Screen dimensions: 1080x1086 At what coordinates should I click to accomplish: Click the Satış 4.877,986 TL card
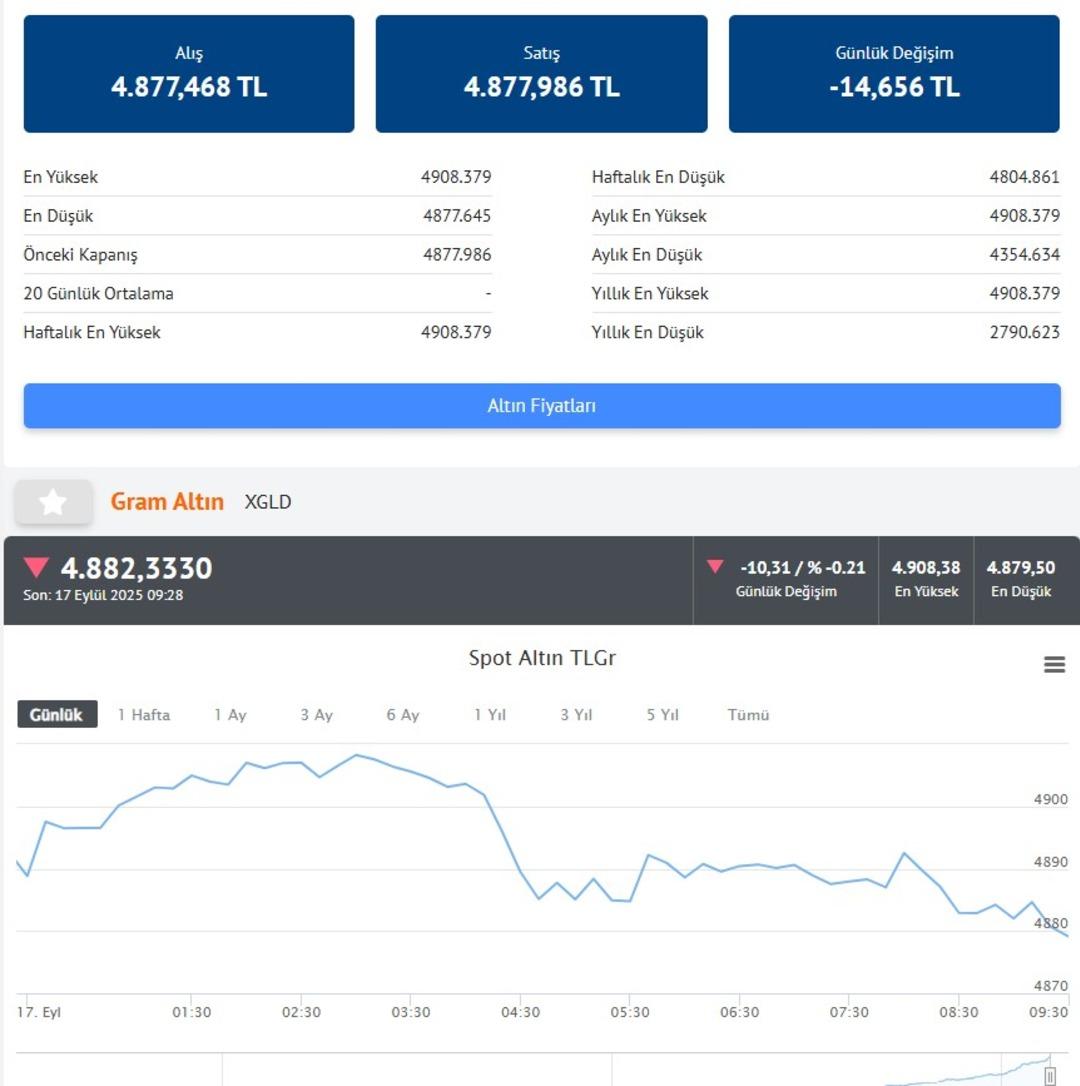tap(542, 73)
